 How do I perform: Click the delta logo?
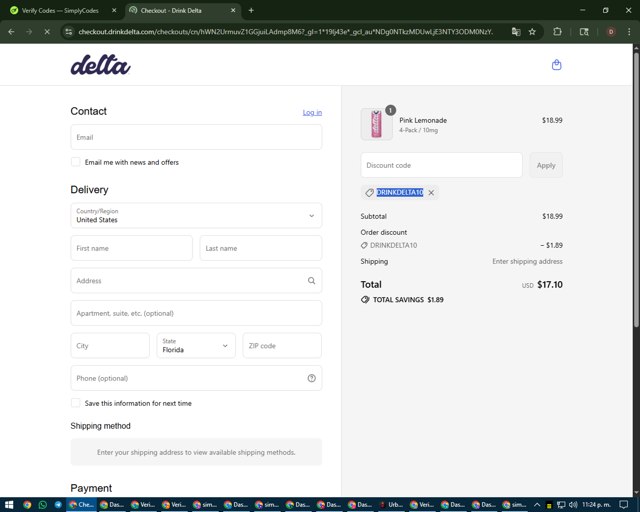pyautogui.click(x=100, y=65)
